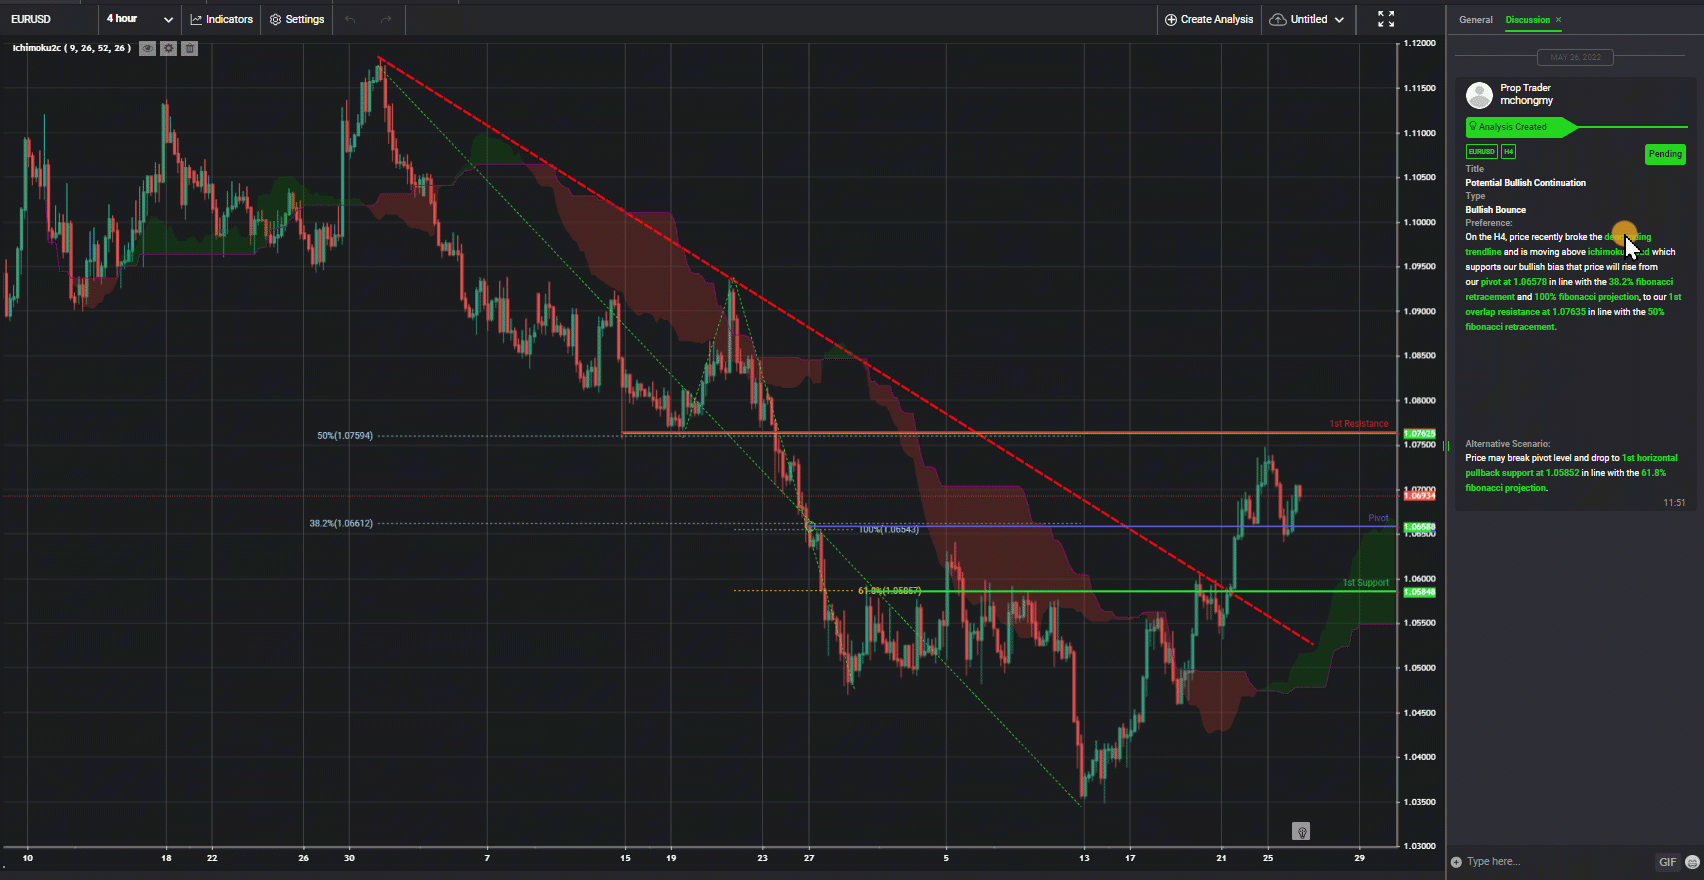The width and height of the screenshot is (1704, 880).
Task: Toggle fullscreen chart mode
Action: 1386,19
